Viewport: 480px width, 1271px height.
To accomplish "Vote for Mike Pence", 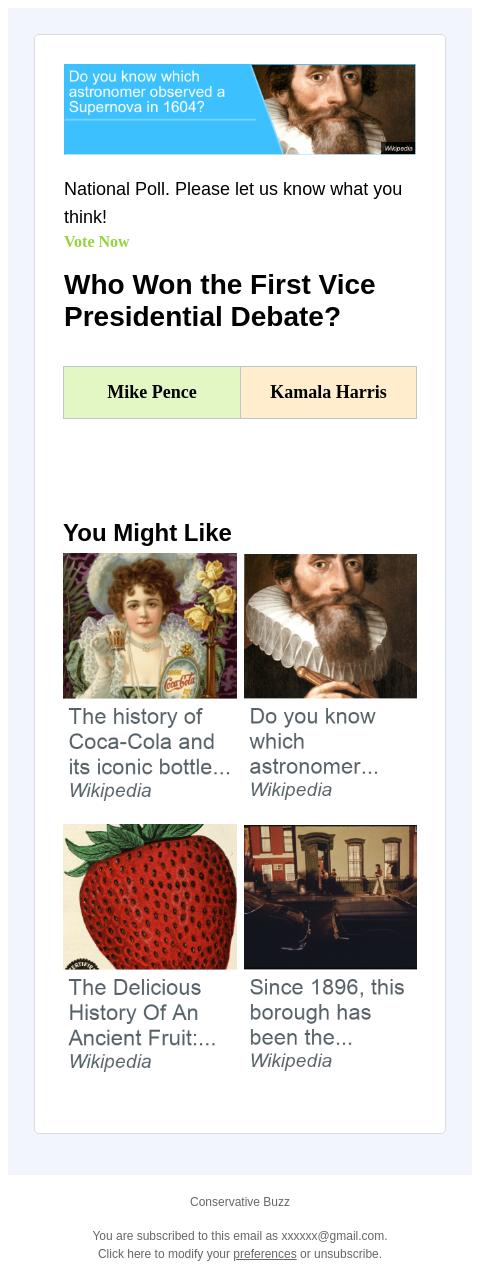I will click(x=152, y=392).
